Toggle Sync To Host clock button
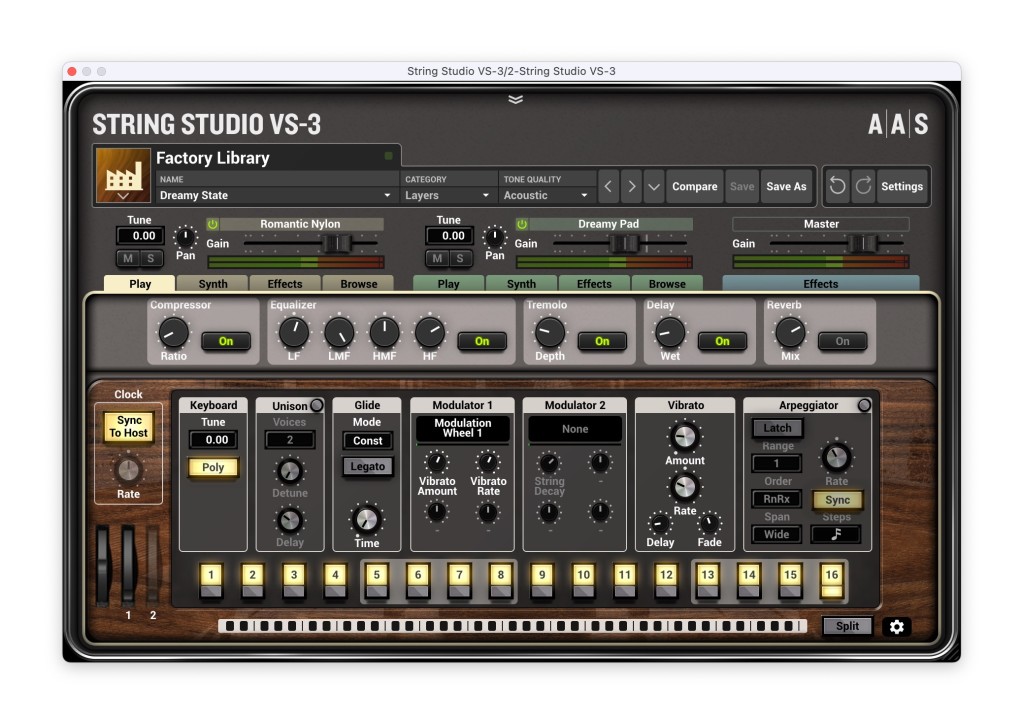The image size is (1023, 725). point(129,427)
